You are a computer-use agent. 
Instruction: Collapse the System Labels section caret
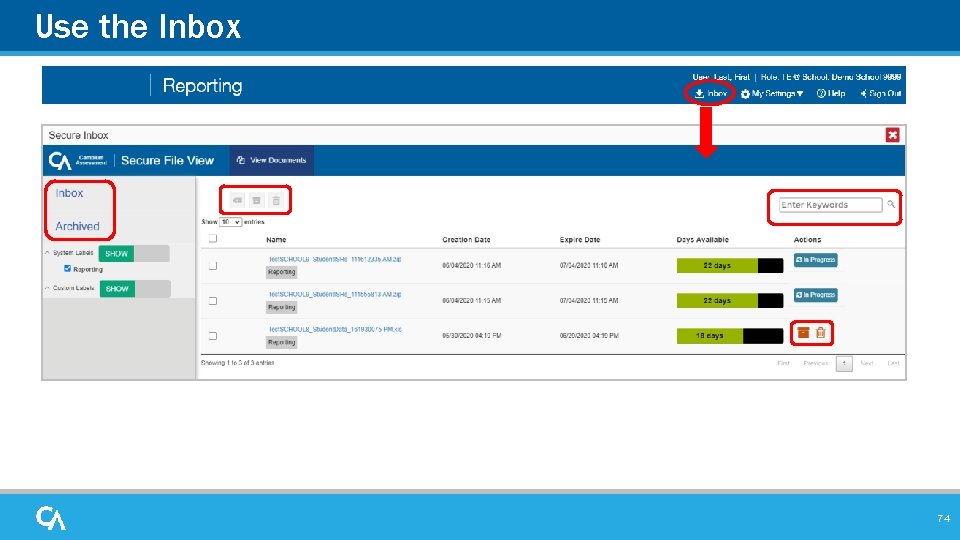(x=47, y=252)
